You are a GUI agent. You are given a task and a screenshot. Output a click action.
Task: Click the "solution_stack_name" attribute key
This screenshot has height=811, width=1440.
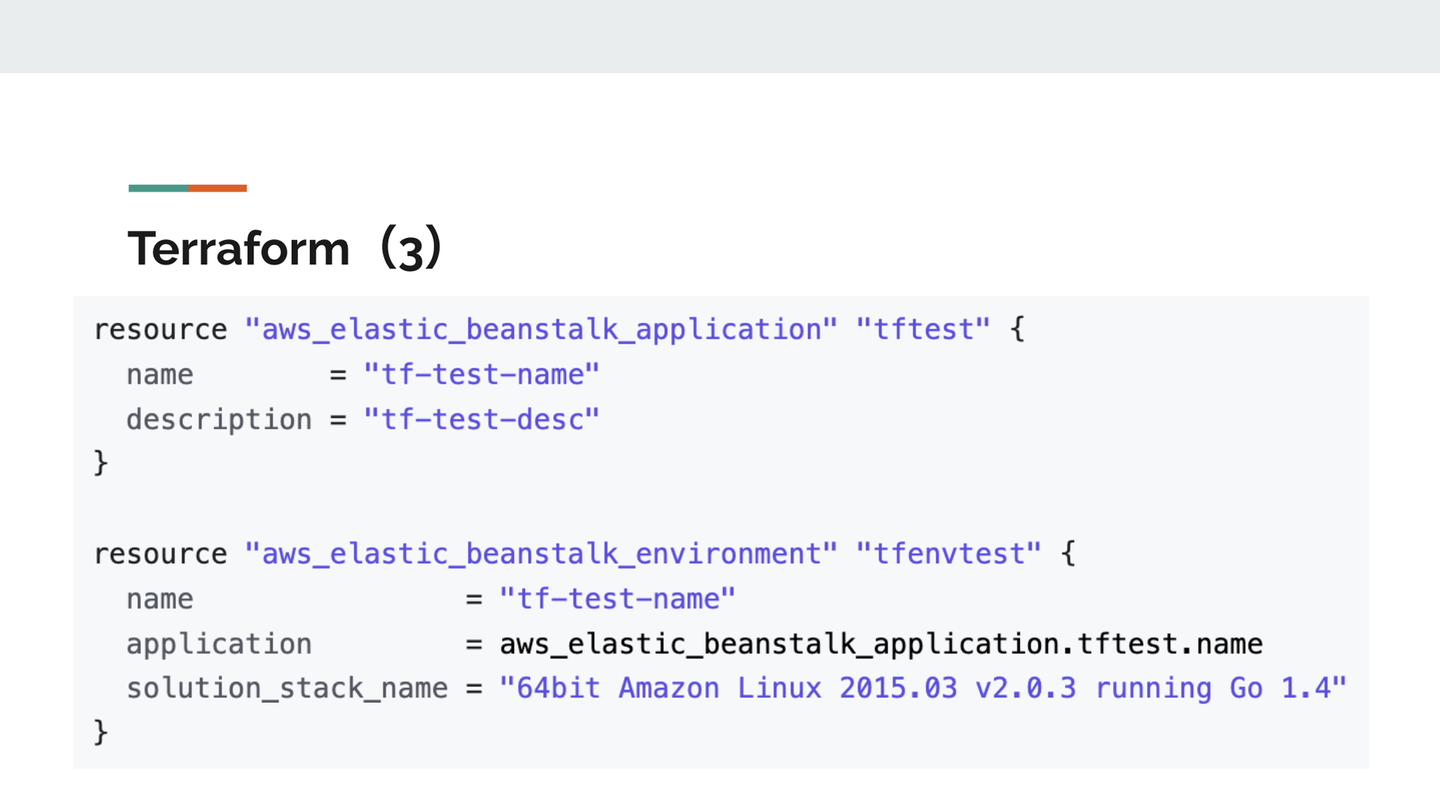(287, 688)
